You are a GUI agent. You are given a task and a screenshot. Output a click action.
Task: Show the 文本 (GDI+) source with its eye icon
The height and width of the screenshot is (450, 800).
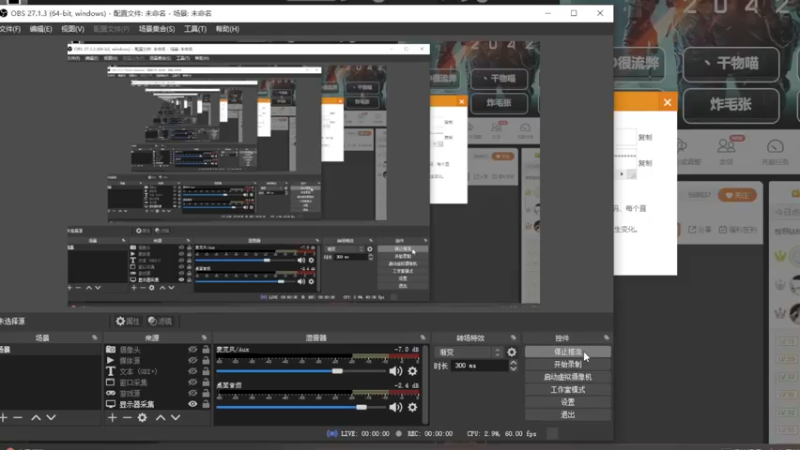pyautogui.click(x=192, y=371)
